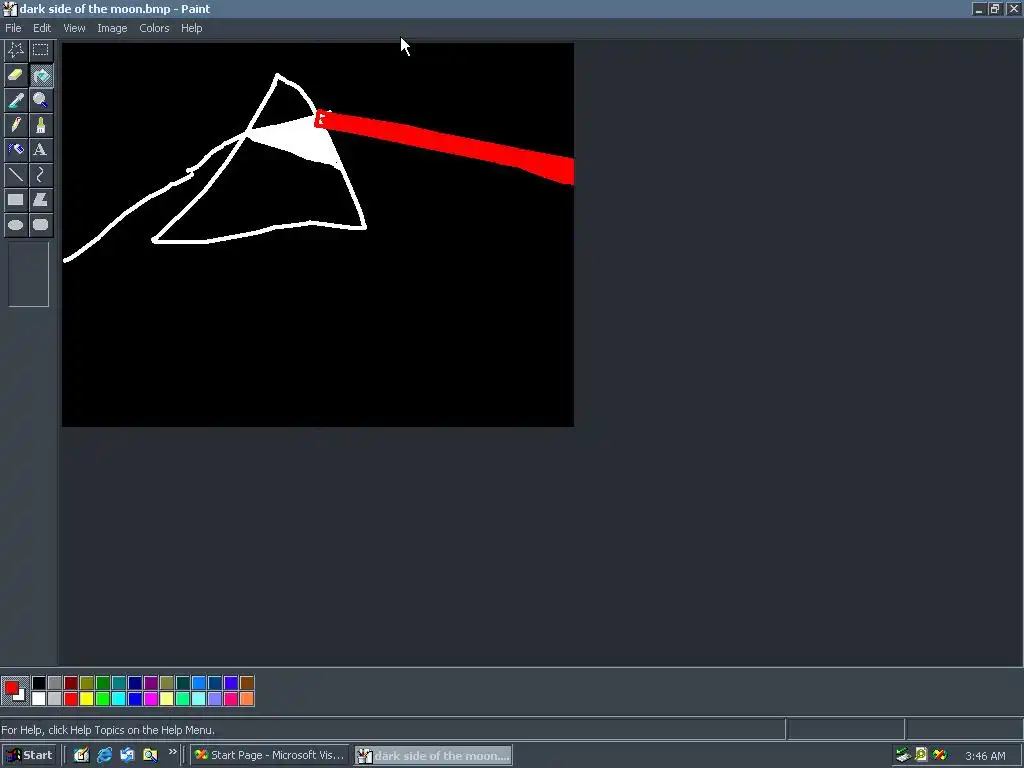
Task: Pick the brown color swatch
Action: click(247, 683)
